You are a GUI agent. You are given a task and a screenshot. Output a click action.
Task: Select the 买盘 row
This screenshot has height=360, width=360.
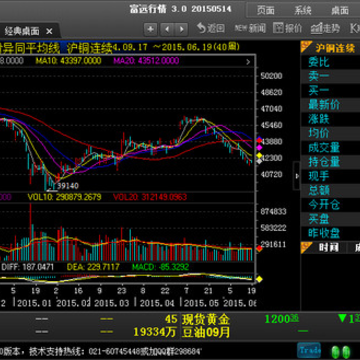(x=330, y=219)
